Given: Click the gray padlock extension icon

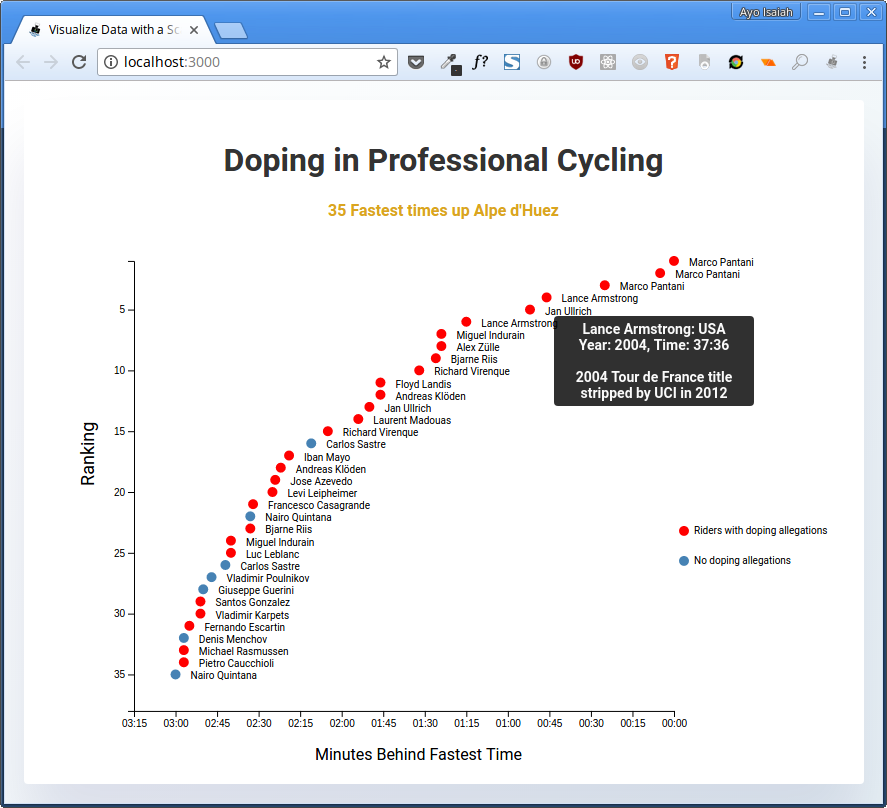Looking at the screenshot, I should pos(544,62).
